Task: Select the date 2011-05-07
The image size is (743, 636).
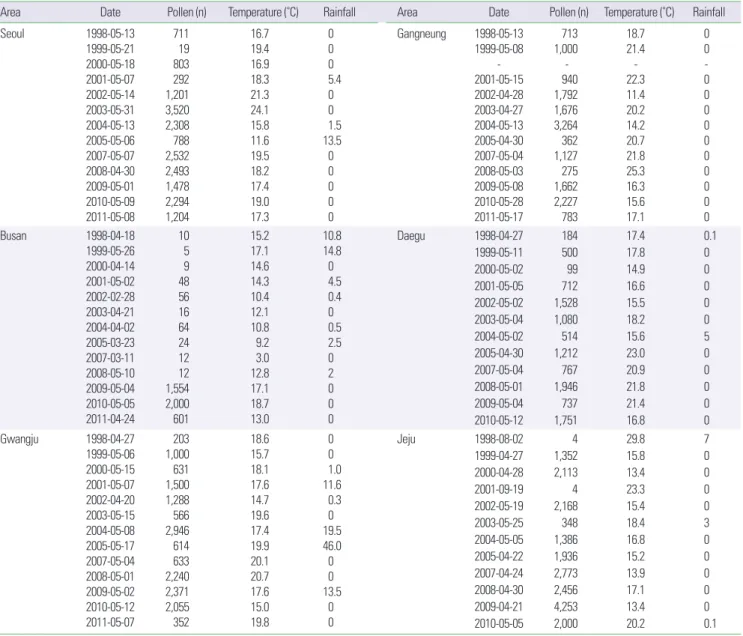Action: (110, 622)
